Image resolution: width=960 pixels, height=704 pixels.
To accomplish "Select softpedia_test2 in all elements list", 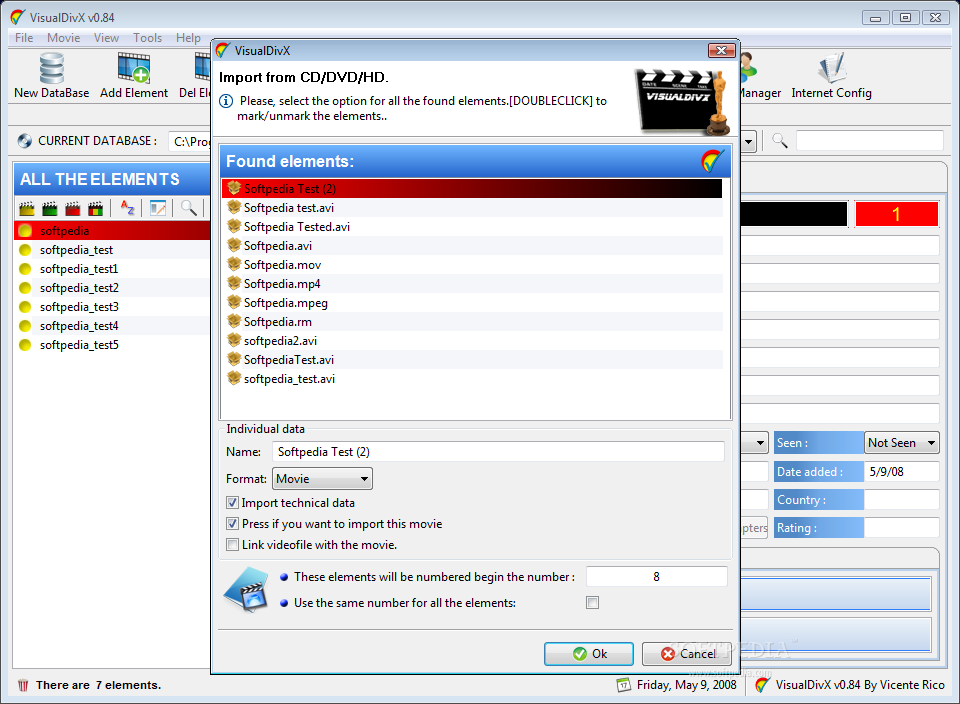I will click(113, 288).
